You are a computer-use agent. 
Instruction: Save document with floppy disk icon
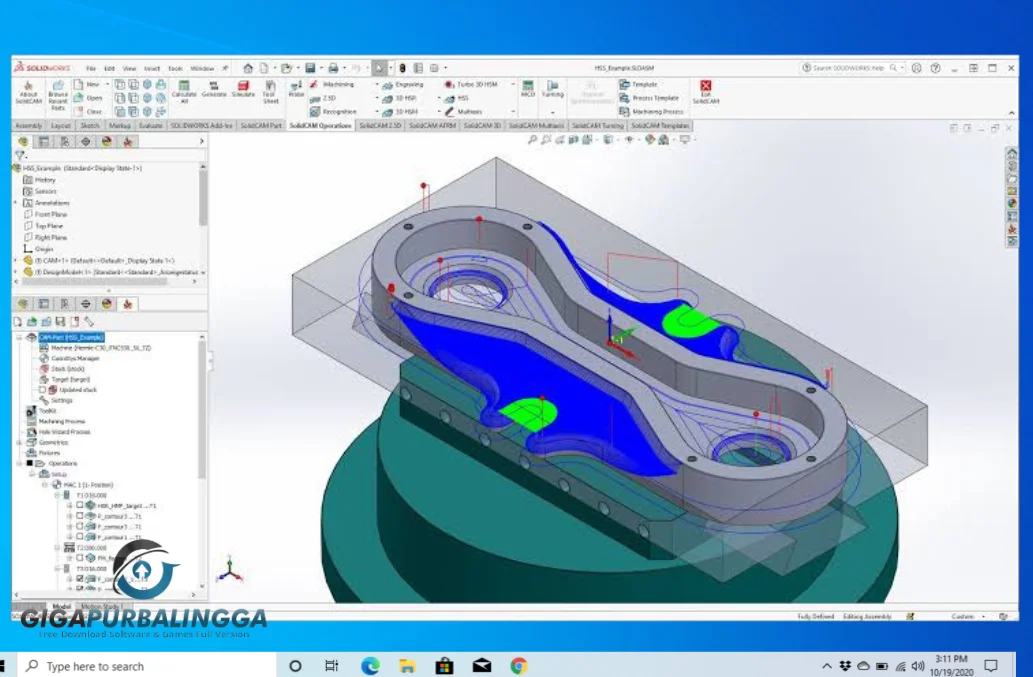pyautogui.click(x=310, y=68)
